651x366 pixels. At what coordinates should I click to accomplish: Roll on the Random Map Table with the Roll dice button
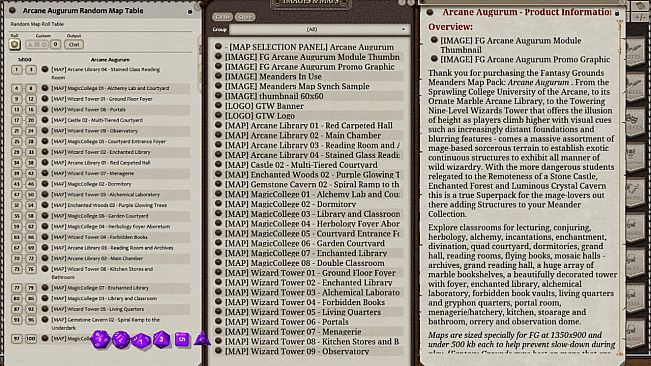(x=15, y=44)
